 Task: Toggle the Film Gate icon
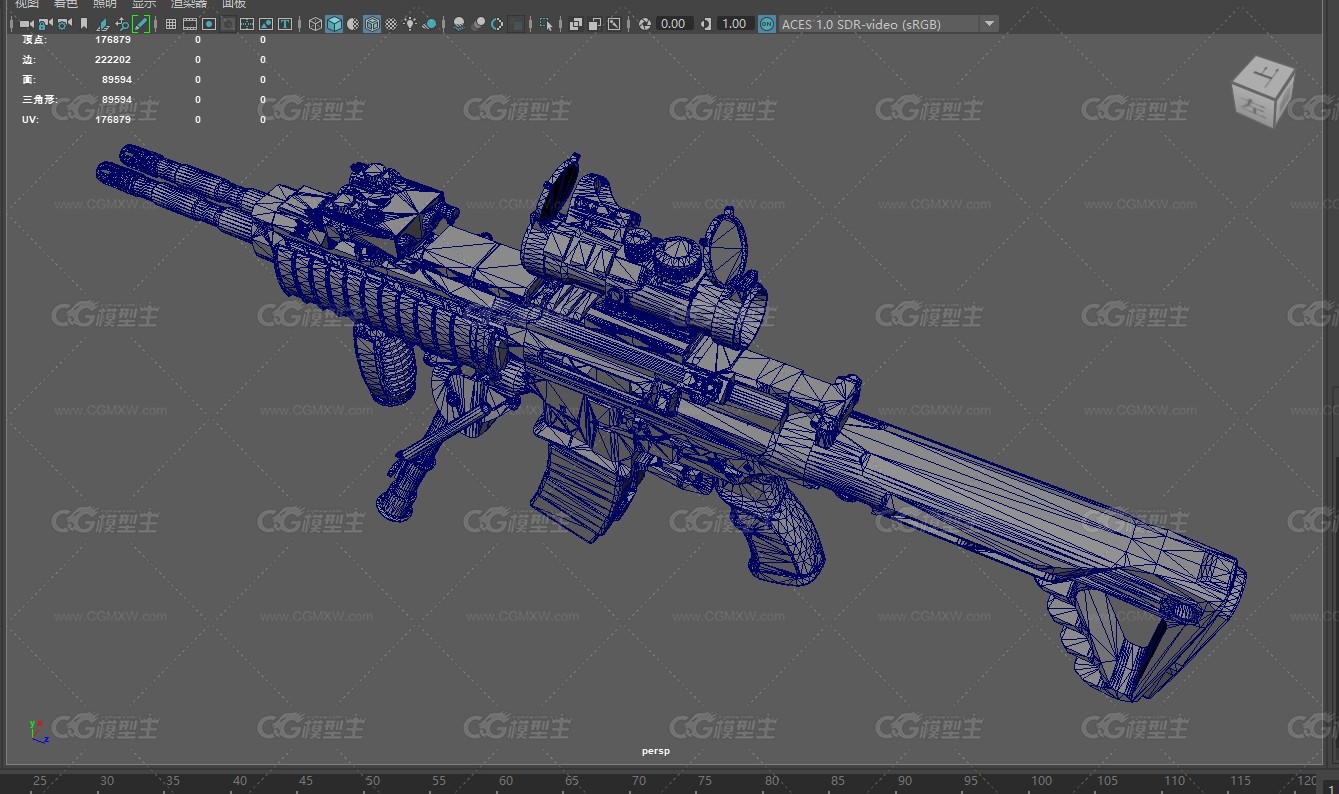pyautogui.click(x=190, y=24)
